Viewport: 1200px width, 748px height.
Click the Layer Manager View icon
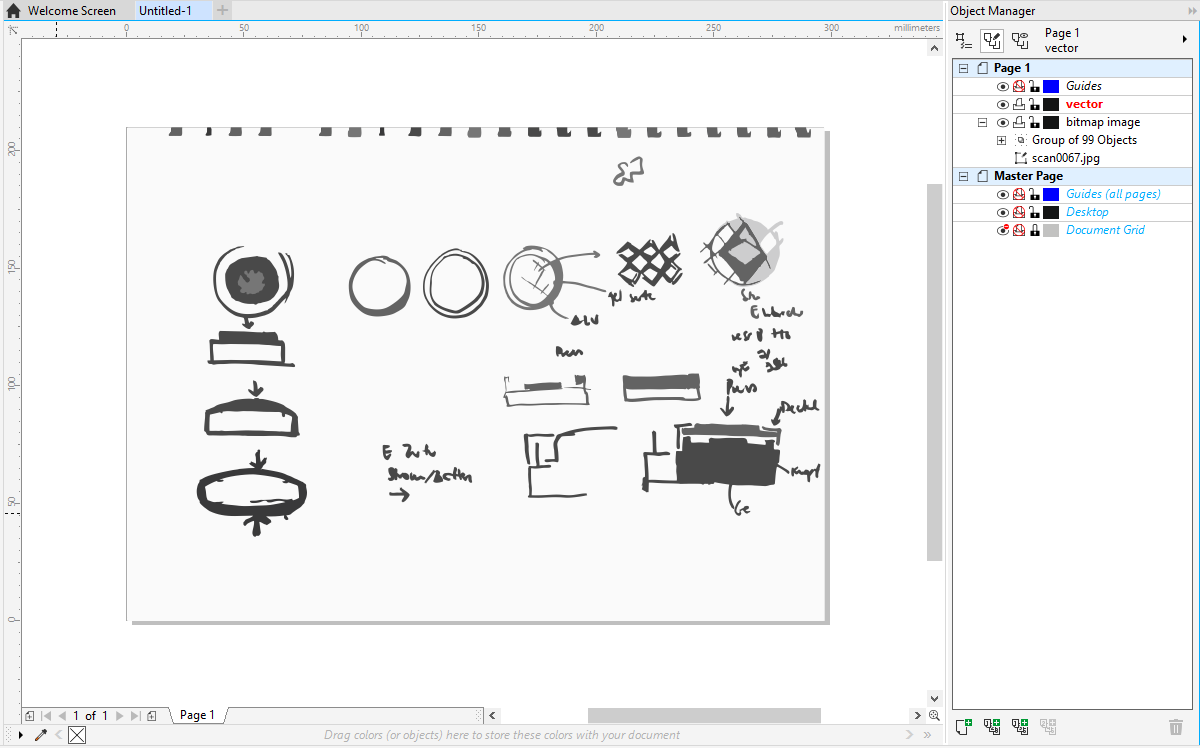[1021, 40]
